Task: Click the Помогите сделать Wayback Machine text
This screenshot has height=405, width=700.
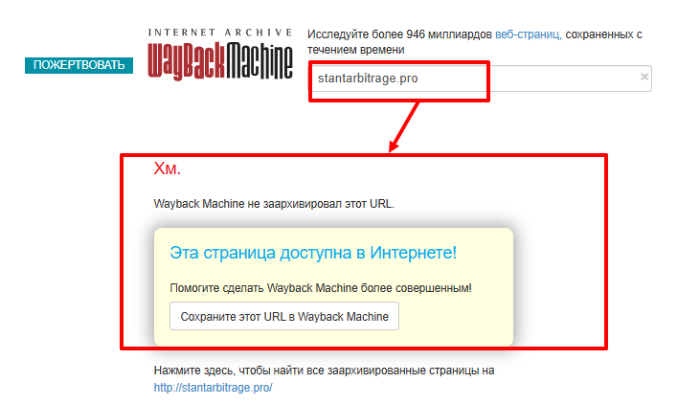Action: [320, 288]
